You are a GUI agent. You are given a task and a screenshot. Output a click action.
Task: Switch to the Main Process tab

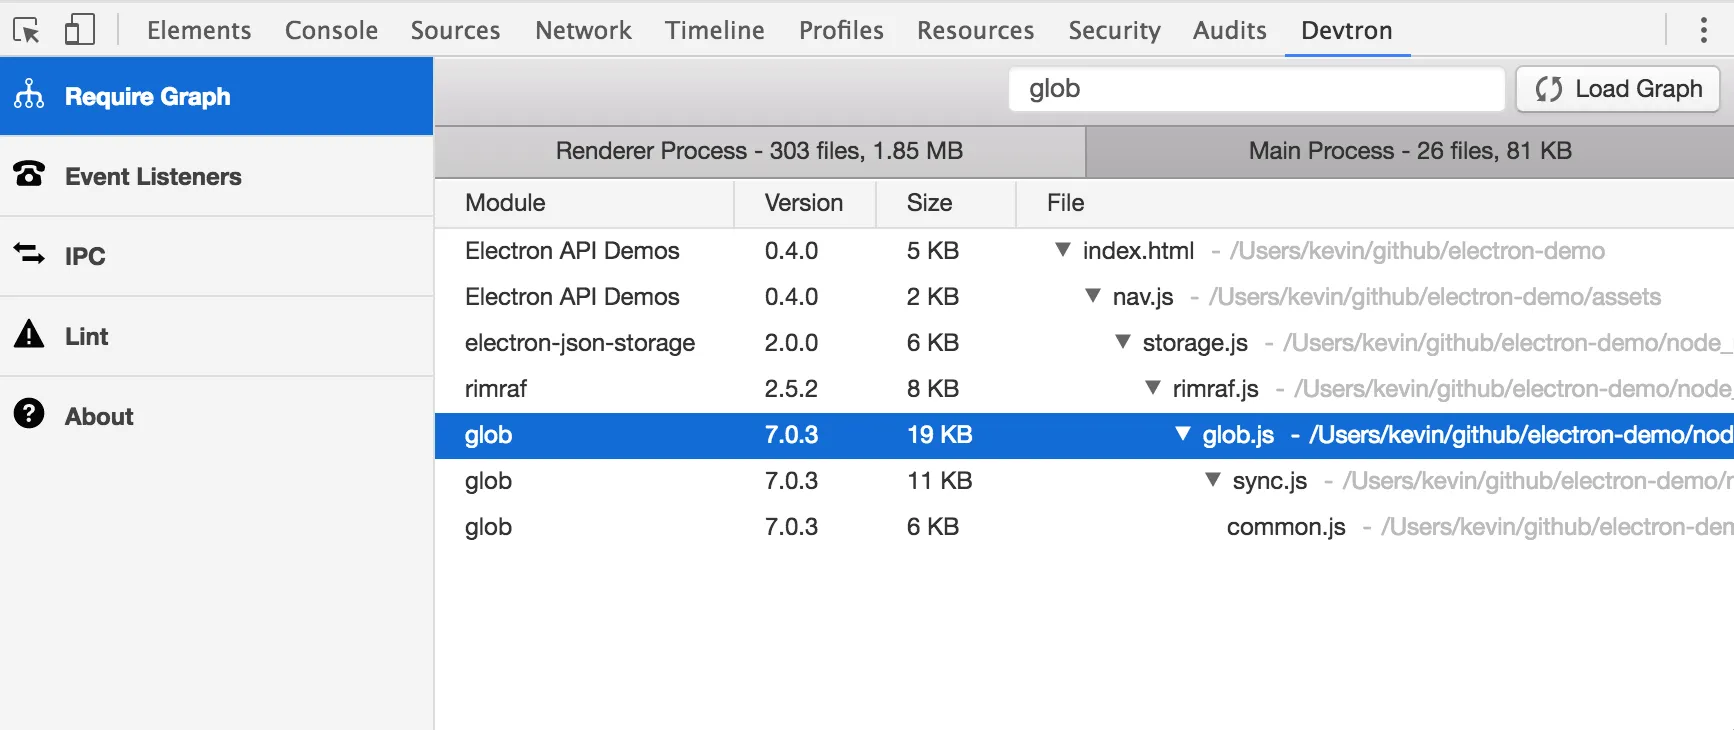(1409, 151)
